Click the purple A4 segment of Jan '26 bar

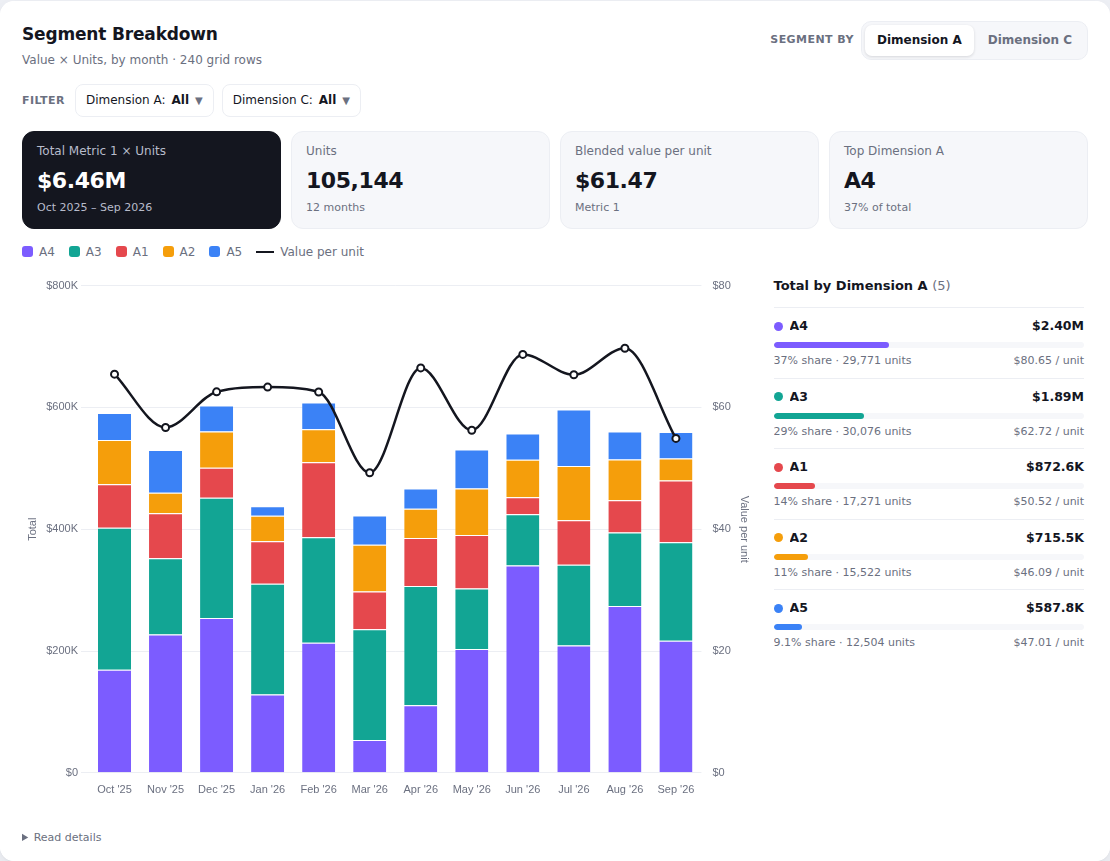pyautogui.click(x=268, y=734)
